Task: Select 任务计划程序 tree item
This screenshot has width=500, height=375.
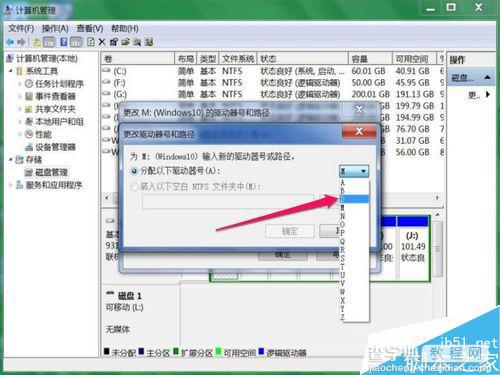Action: pyautogui.click(x=59, y=84)
